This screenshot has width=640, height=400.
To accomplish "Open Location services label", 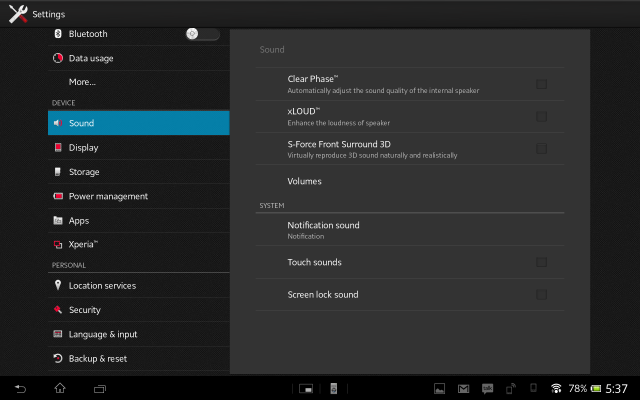I will (102, 286).
